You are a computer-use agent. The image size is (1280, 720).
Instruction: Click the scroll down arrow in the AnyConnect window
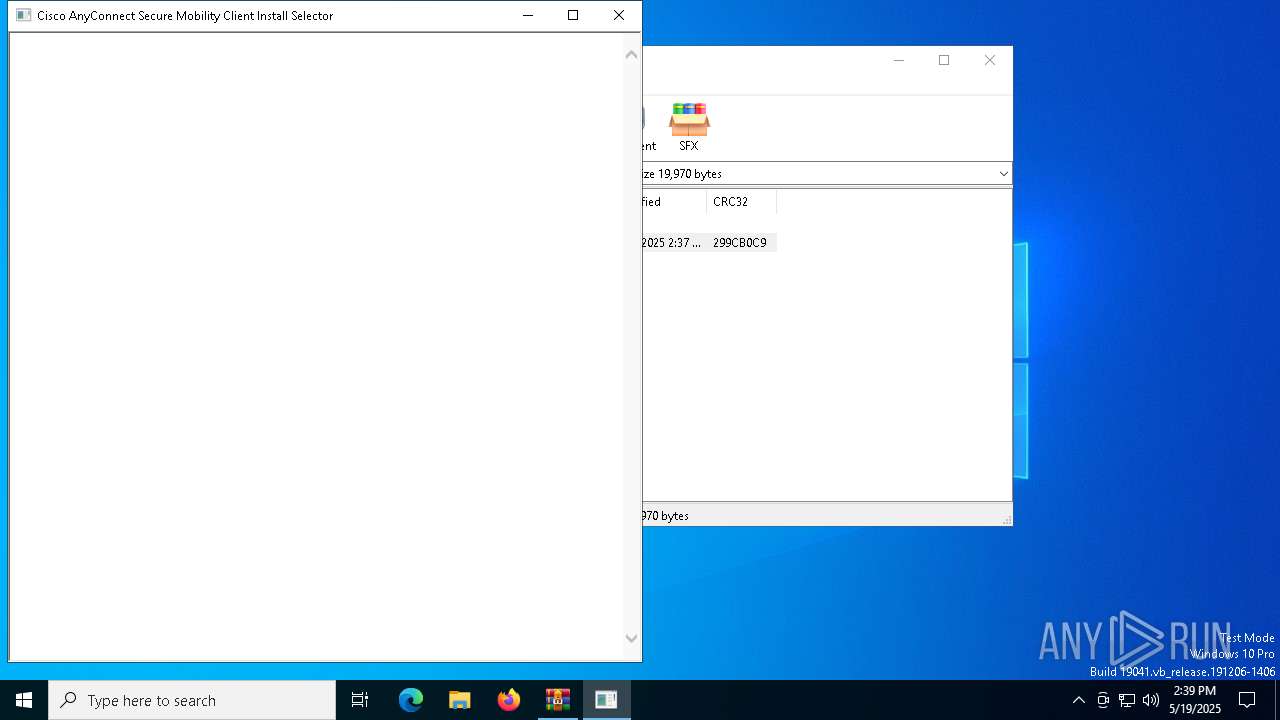pyautogui.click(x=631, y=638)
